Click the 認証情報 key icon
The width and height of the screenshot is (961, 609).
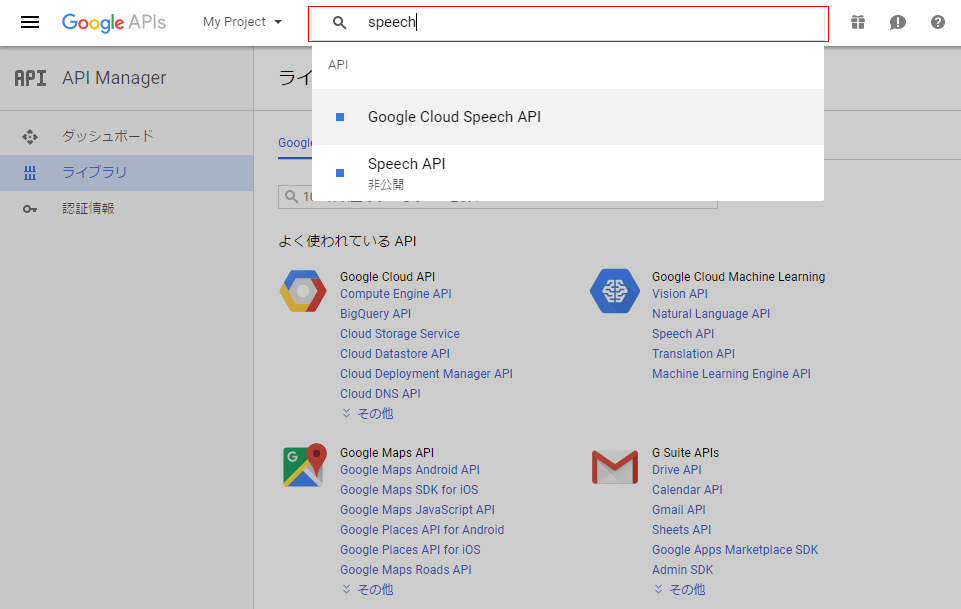(x=29, y=209)
